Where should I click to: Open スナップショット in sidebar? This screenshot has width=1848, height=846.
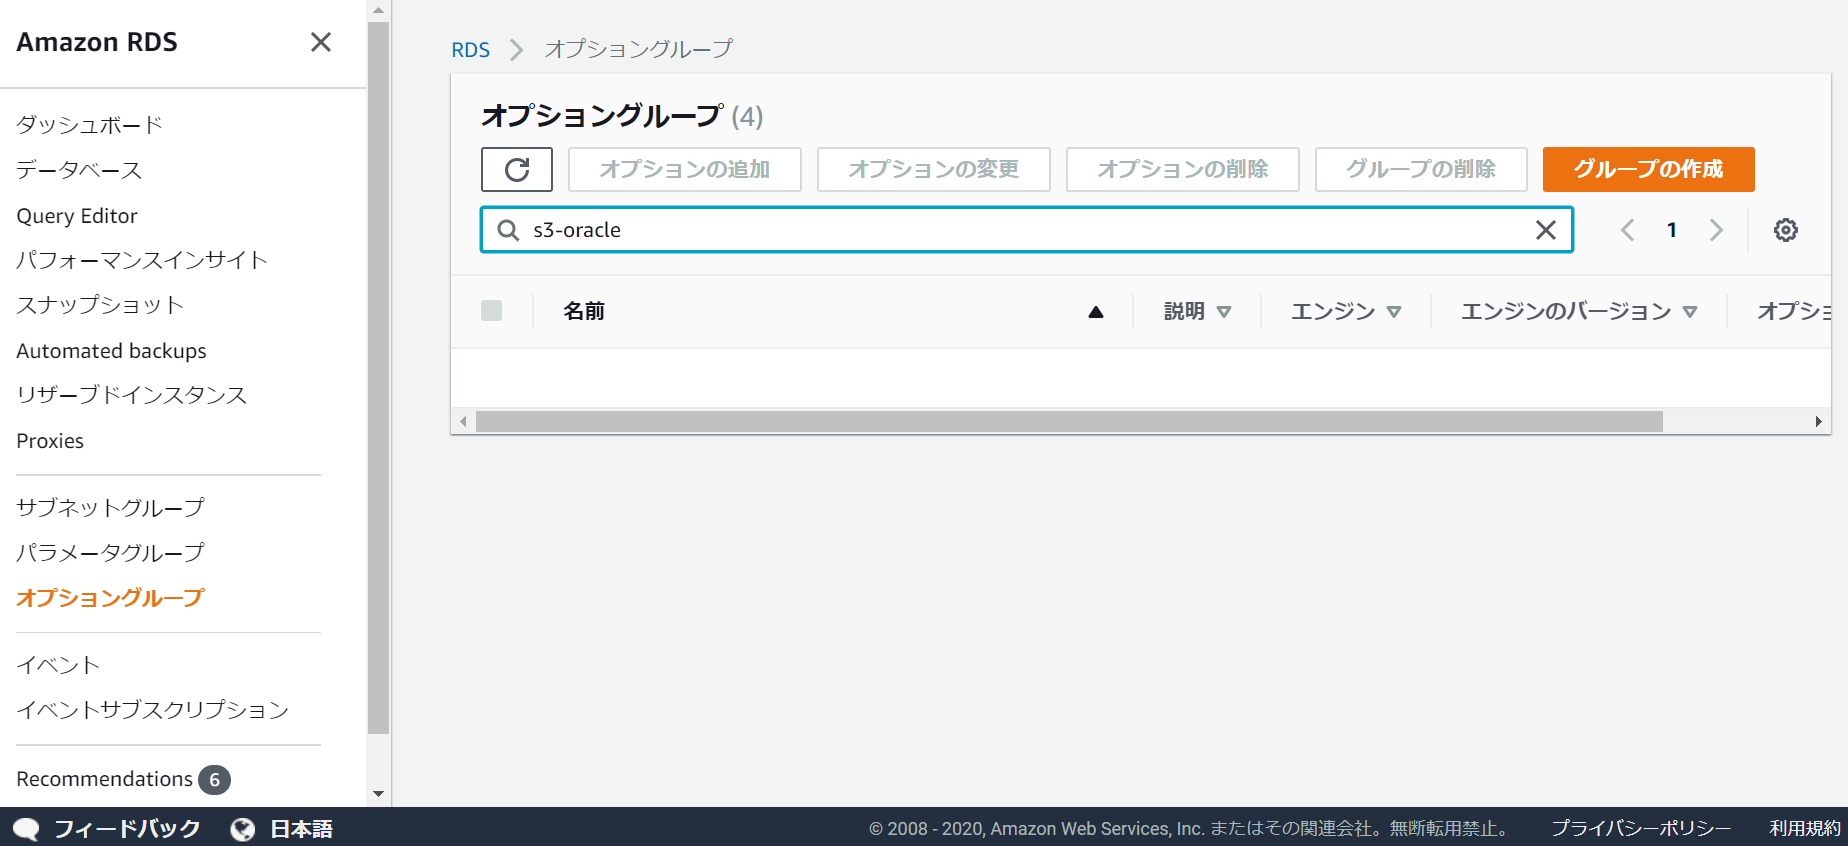(100, 305)
